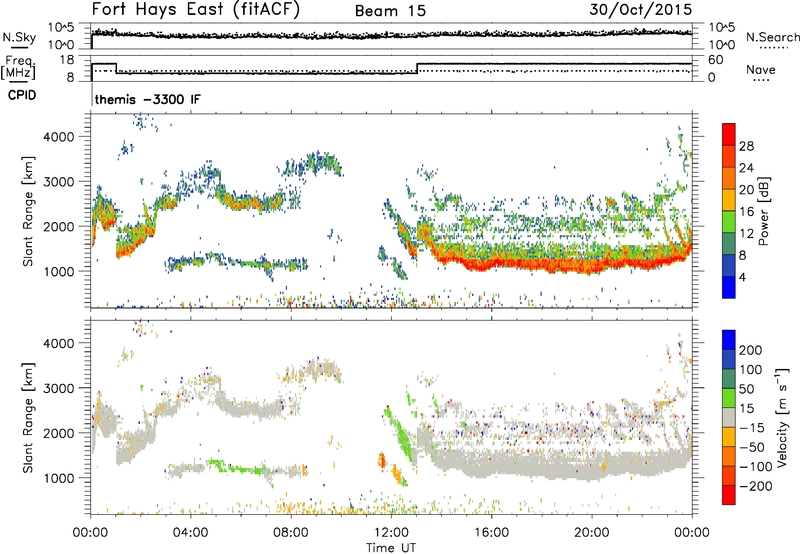Click the 'Freq. [MHz]' axis label
The width and height of the screenshot is (800, 554).
pyautogui.click(x=18, y=68)
